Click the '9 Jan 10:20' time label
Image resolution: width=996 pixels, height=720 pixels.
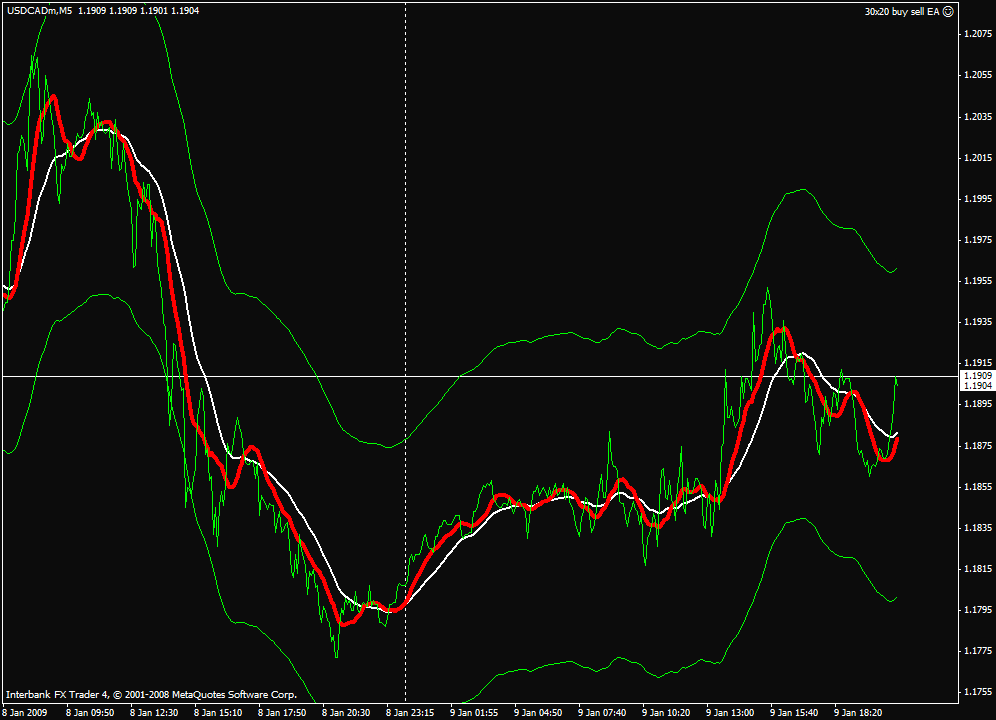[x=666, y=713]
